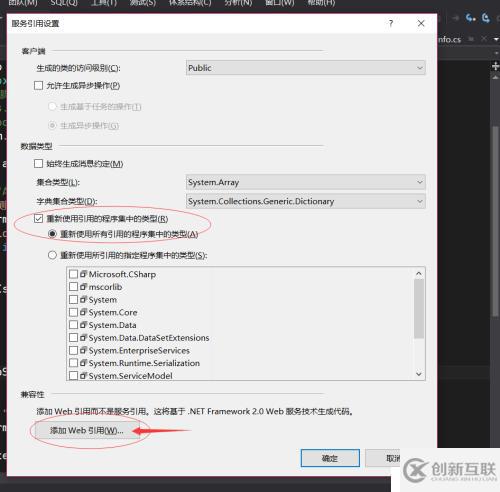Close the 服务引用设置 dialog
The image size is (500, 492).
click(x=421, y=23)
